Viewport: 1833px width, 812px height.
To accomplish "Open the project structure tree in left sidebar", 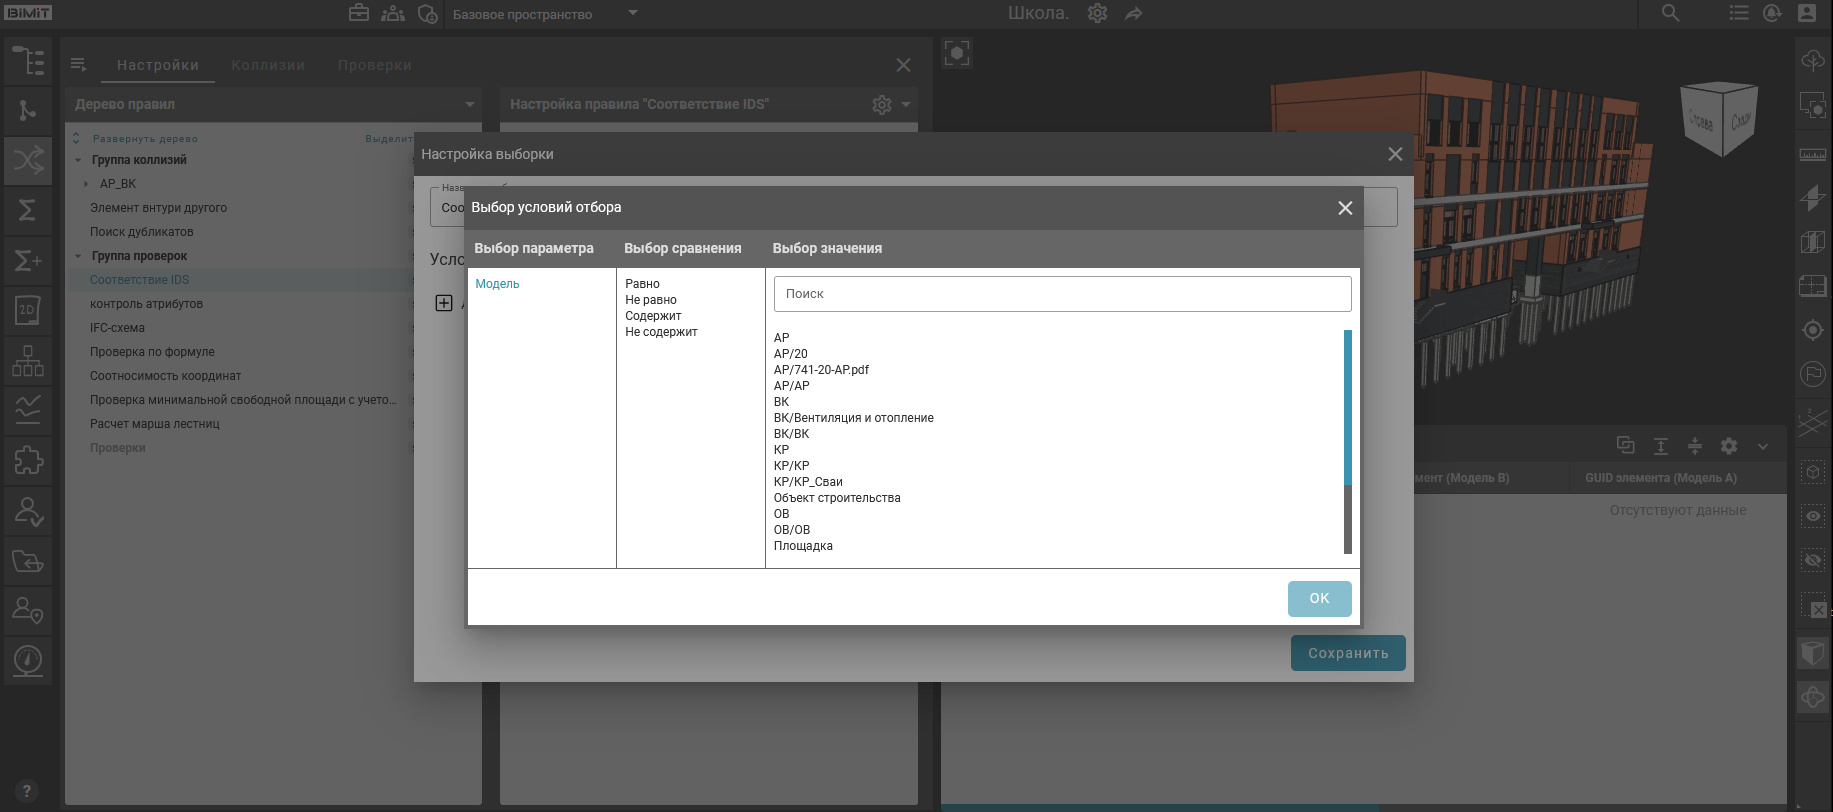I will tap(28, 62).
